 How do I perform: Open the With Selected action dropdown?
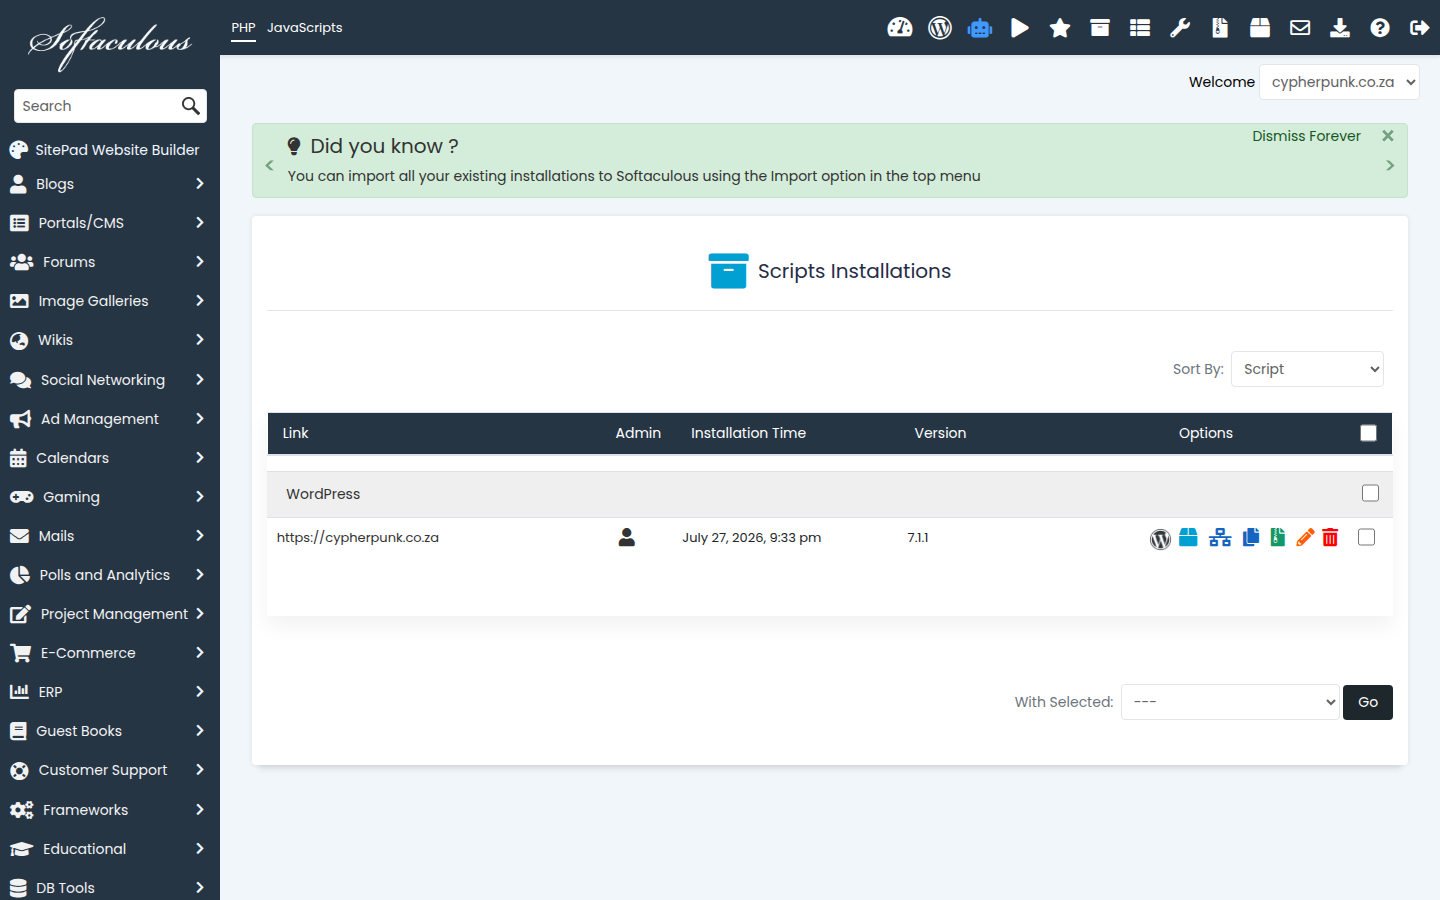pyautogui.click(x=1230, y=702)
